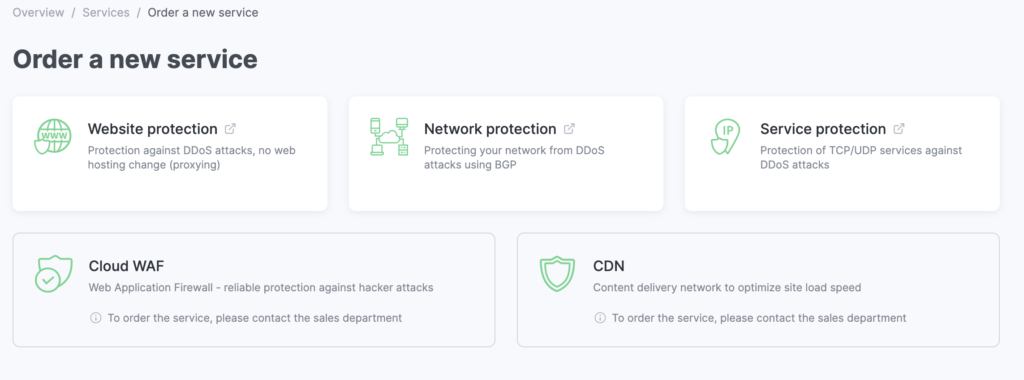Click the Network protection servers icon
The width and height of the screenshot is (1024, 380).
(x=389, y=136)
